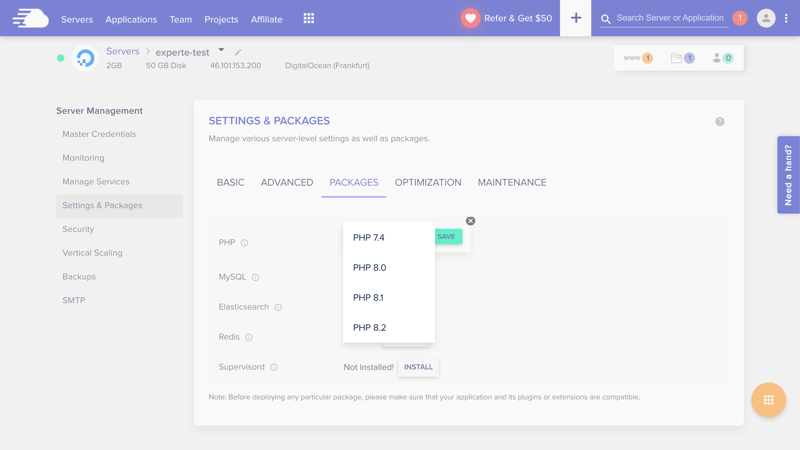The width and height of the screenshot is (800, 450).
Task: Open the Advanced tab
Action: pyautogui.click(x=287, y=183)
